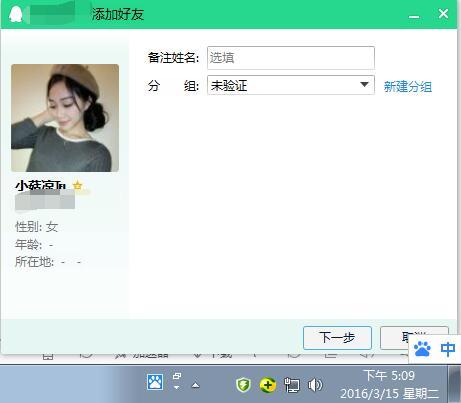This screenshot has height=403, width=461.
Task: Click the Baidu paw icon on floating IME bar
Action: click(422, 349)
